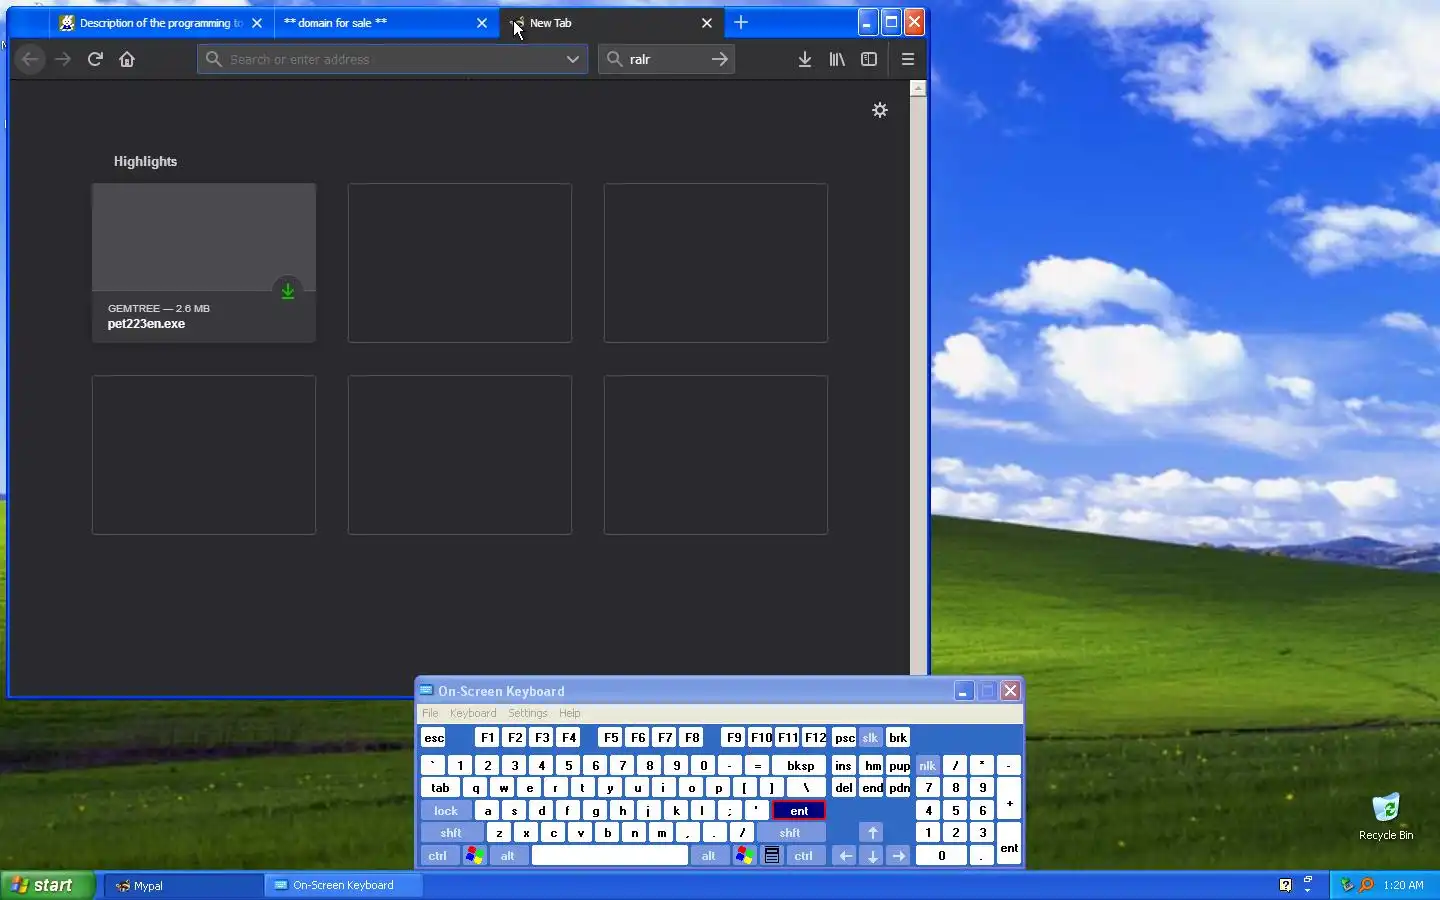The height and width of the screenshot is (900, 1440).
Task: Toggle the sidebar view icon
Action: pyautogui.click(x=869, y=59)
